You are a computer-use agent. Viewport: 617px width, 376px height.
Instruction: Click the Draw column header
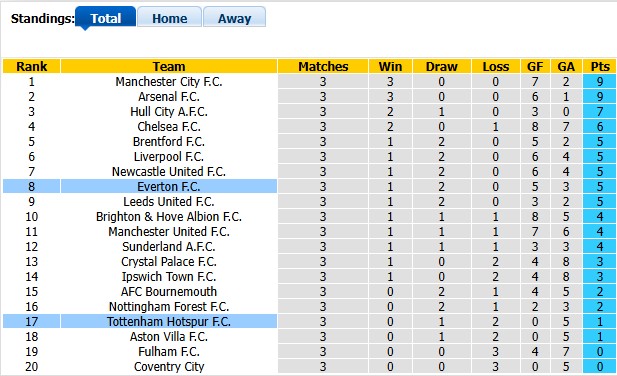442,66
